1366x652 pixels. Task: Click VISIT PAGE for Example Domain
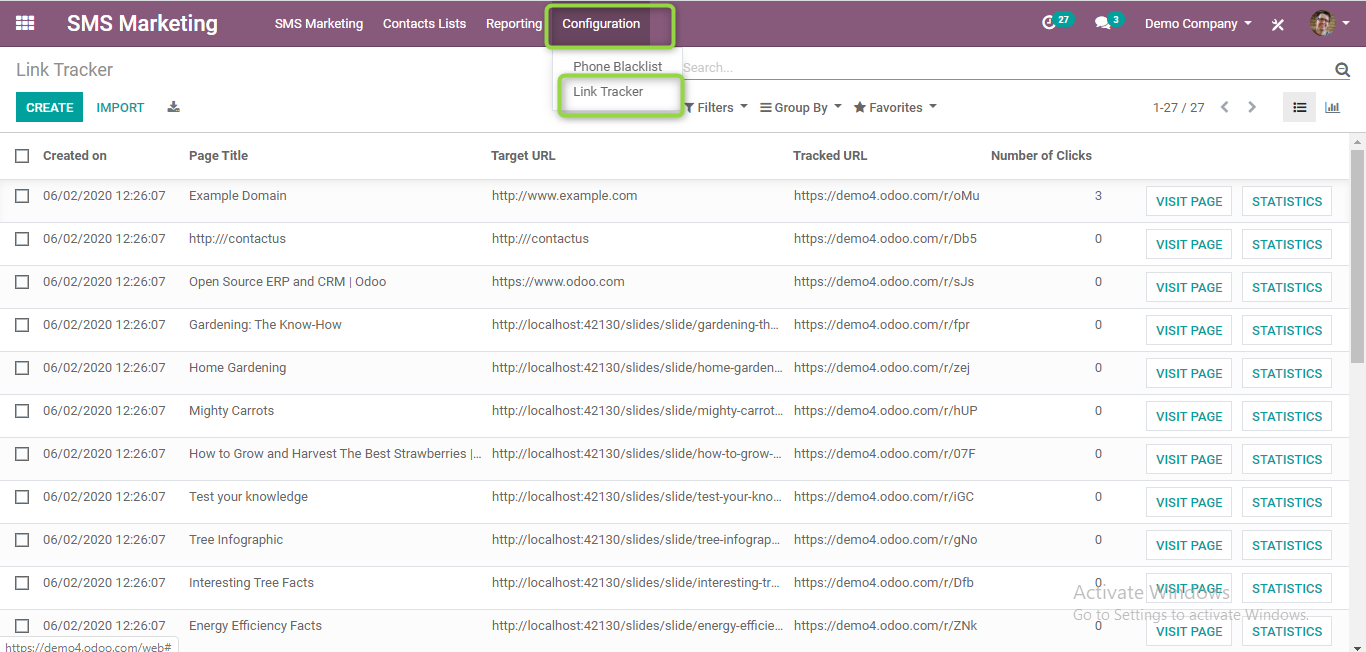click(x=1189, y=201)
